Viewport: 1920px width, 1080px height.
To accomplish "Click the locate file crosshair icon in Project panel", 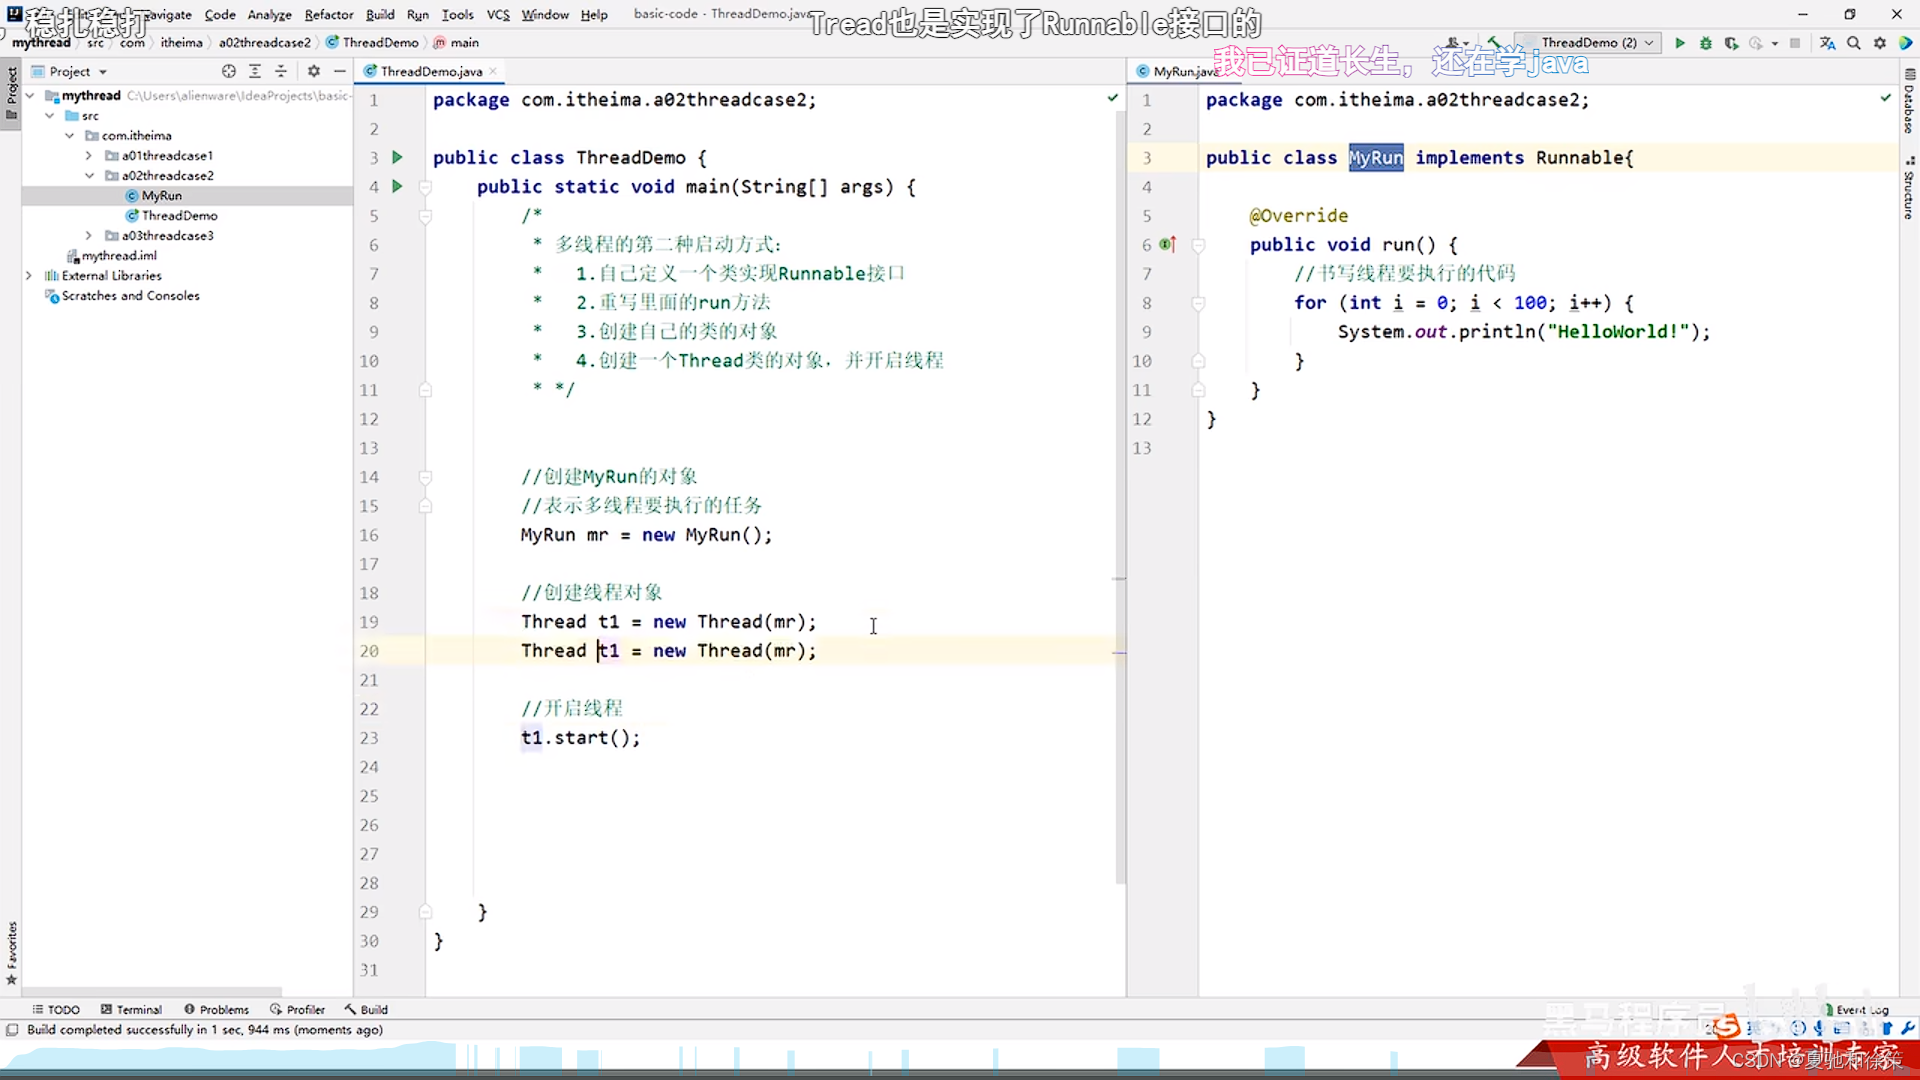I will 229,71.
